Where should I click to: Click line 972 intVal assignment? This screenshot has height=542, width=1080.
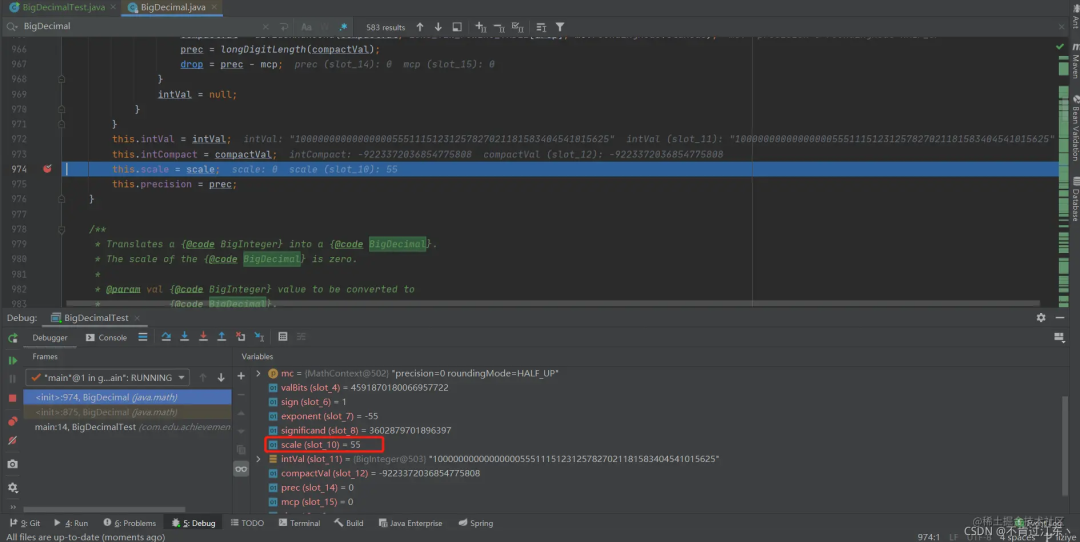coord(172,139)
